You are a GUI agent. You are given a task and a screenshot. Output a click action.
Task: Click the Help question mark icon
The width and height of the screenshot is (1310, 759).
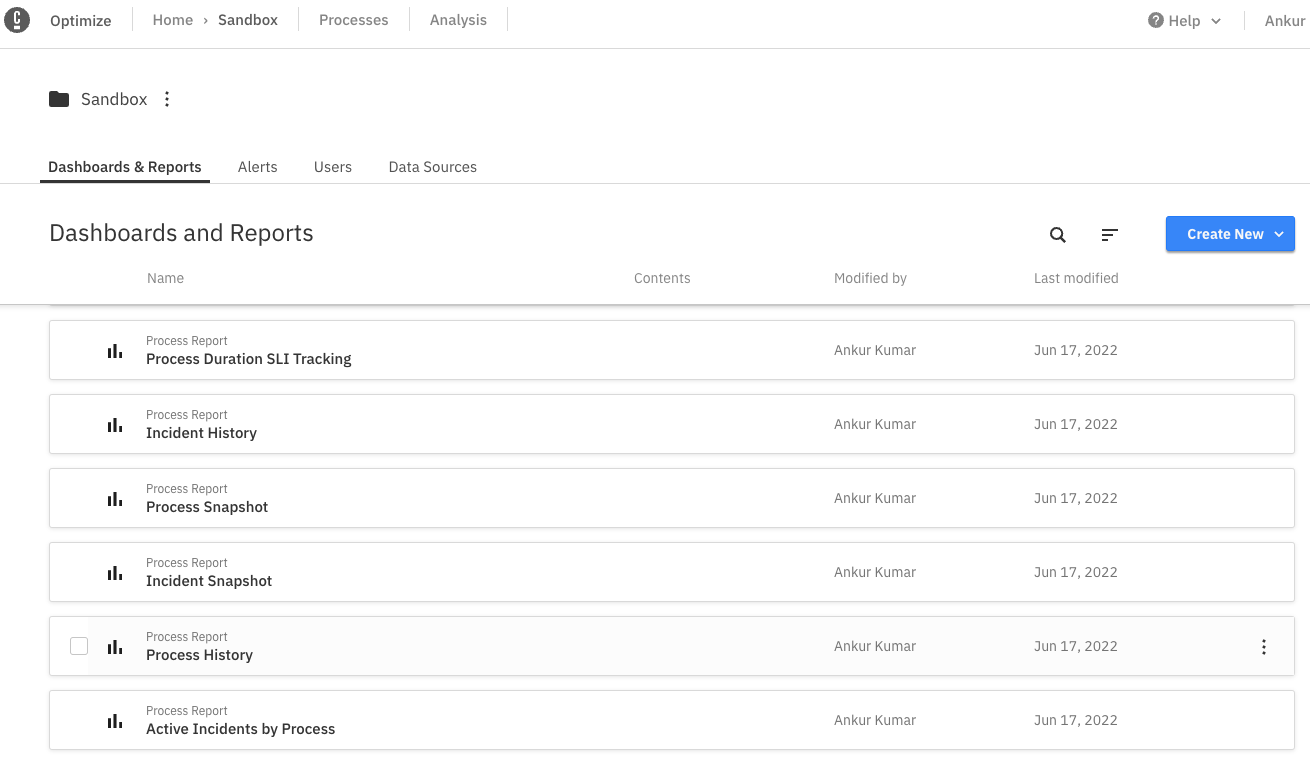coord(1156,20)
